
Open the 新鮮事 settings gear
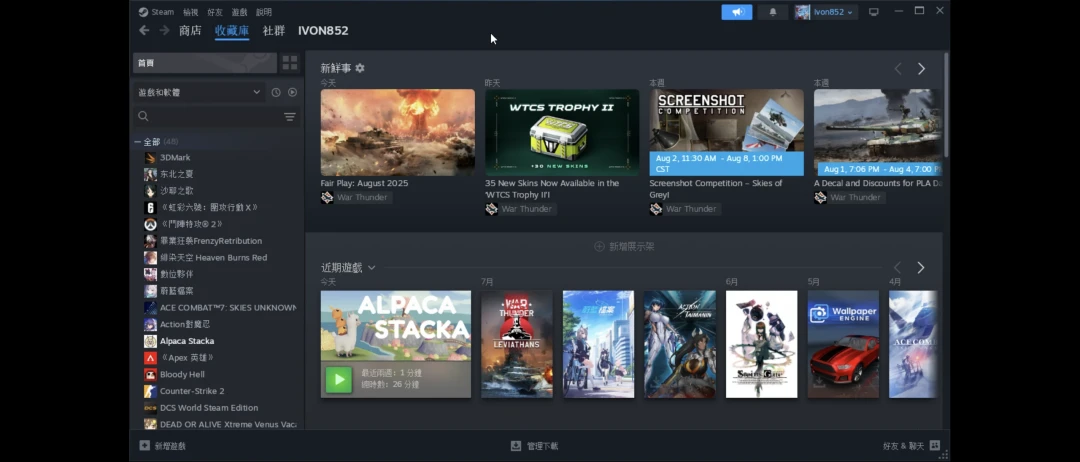click(x=360, y=68)
